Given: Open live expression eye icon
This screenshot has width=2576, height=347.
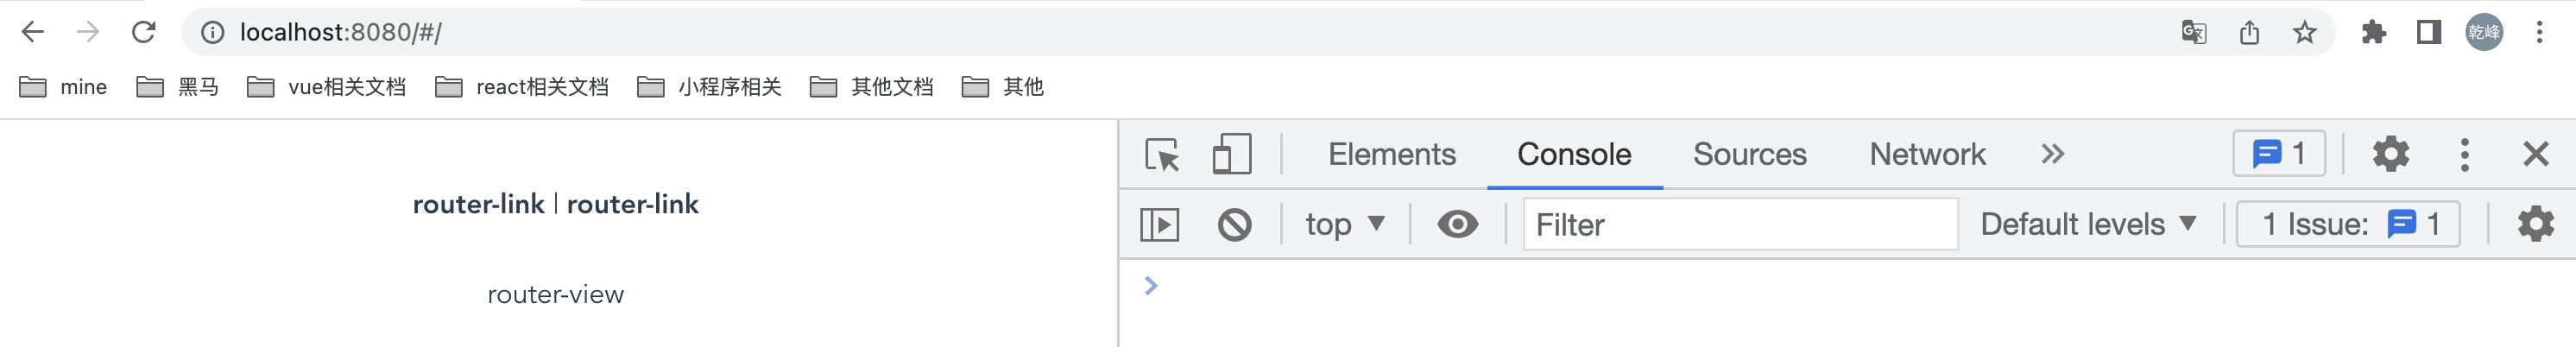Looking at the screenshot, I should pos(1457,224).
